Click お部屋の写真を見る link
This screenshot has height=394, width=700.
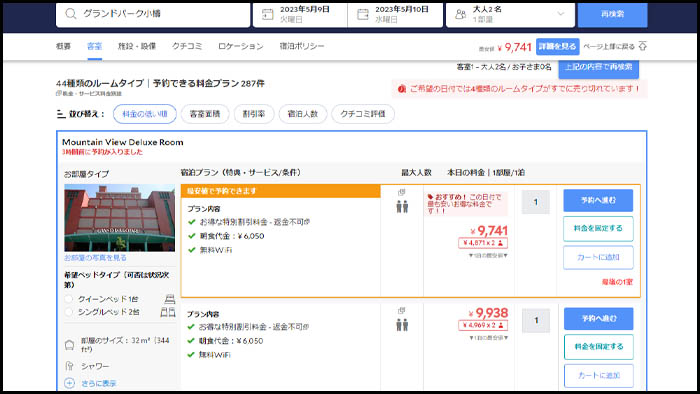(x=95, y=258)
